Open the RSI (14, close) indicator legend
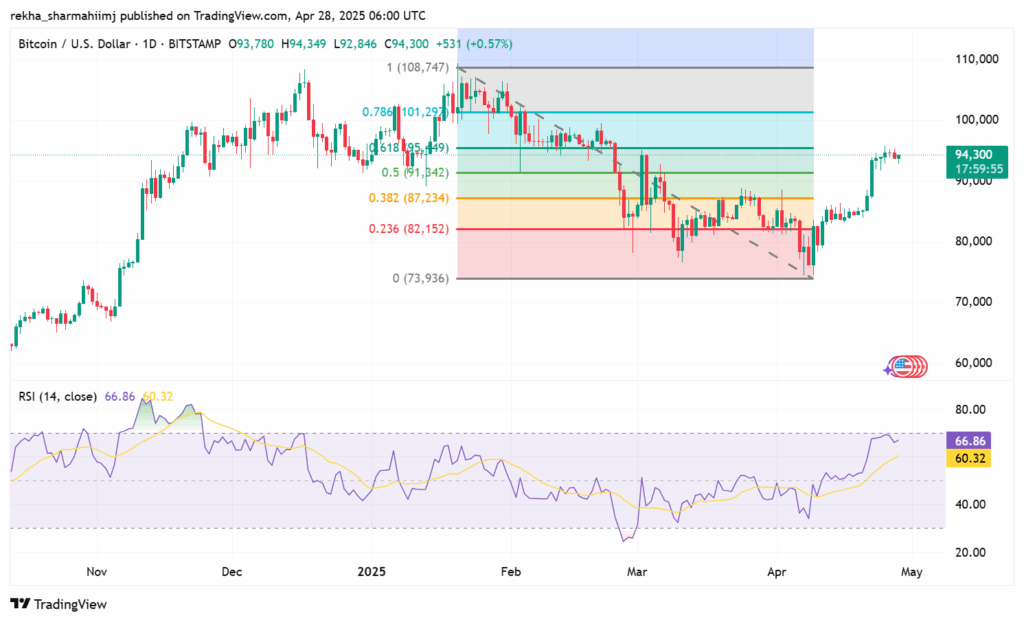This screenshot has height=622, width=1024. 56,397
